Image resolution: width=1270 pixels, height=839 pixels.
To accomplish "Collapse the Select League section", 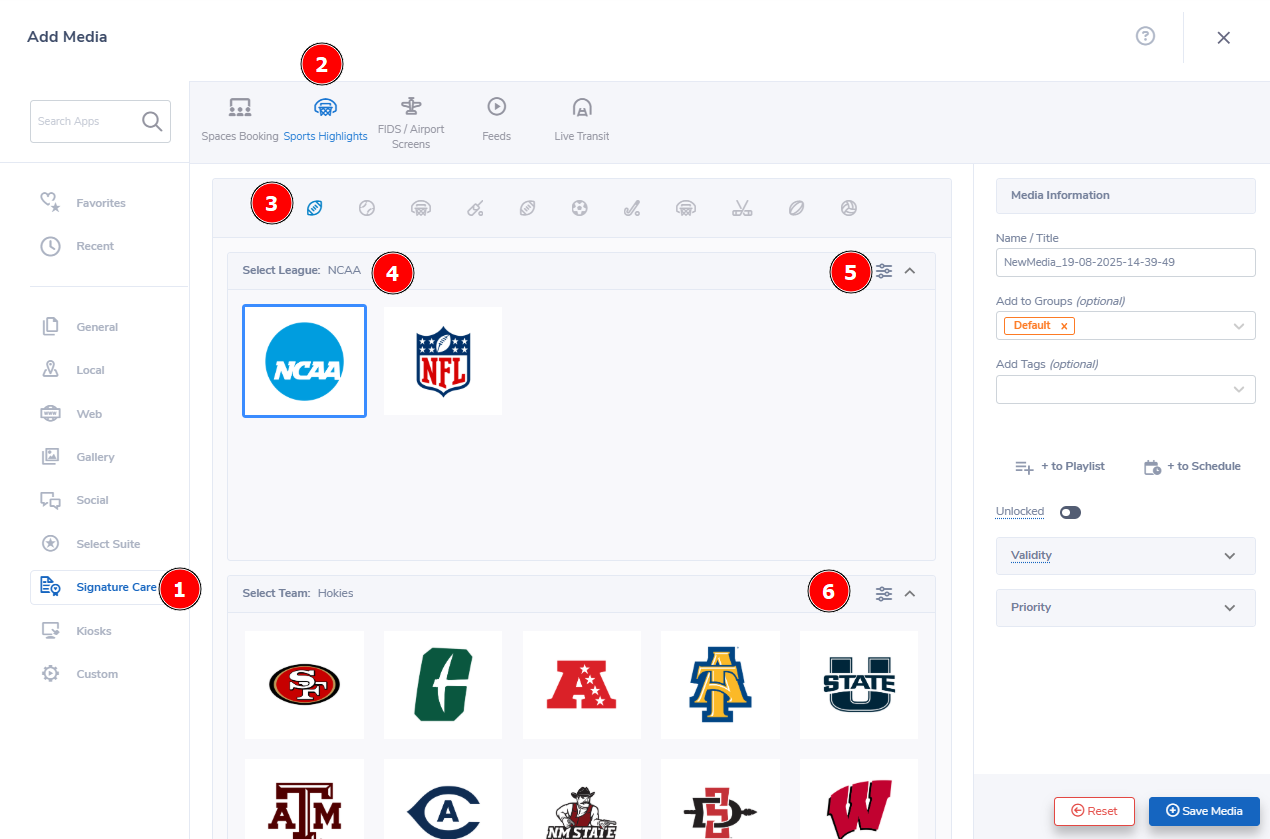I will point(910,271).
